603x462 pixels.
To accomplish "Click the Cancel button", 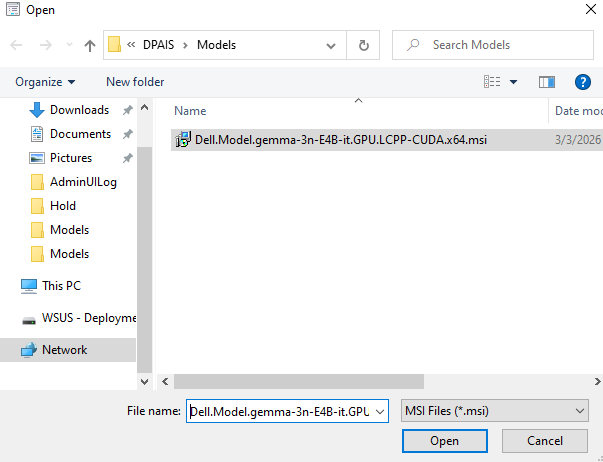I will [x=545, y=441].
